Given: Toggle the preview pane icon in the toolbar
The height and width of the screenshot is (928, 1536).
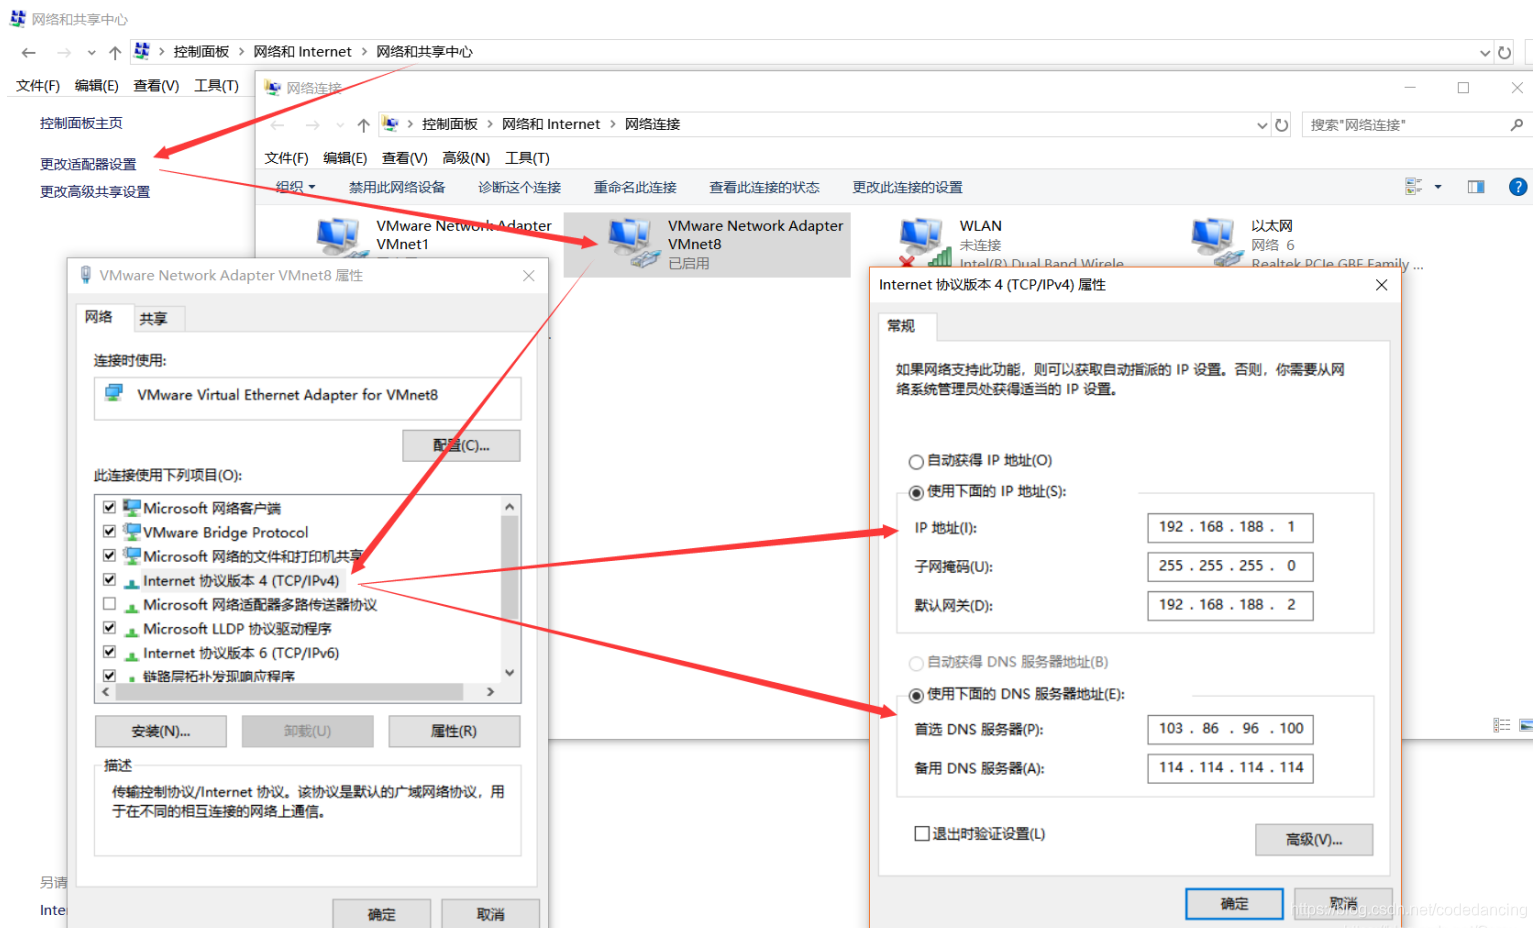Looking at the screenshot, I should 1474,186.
